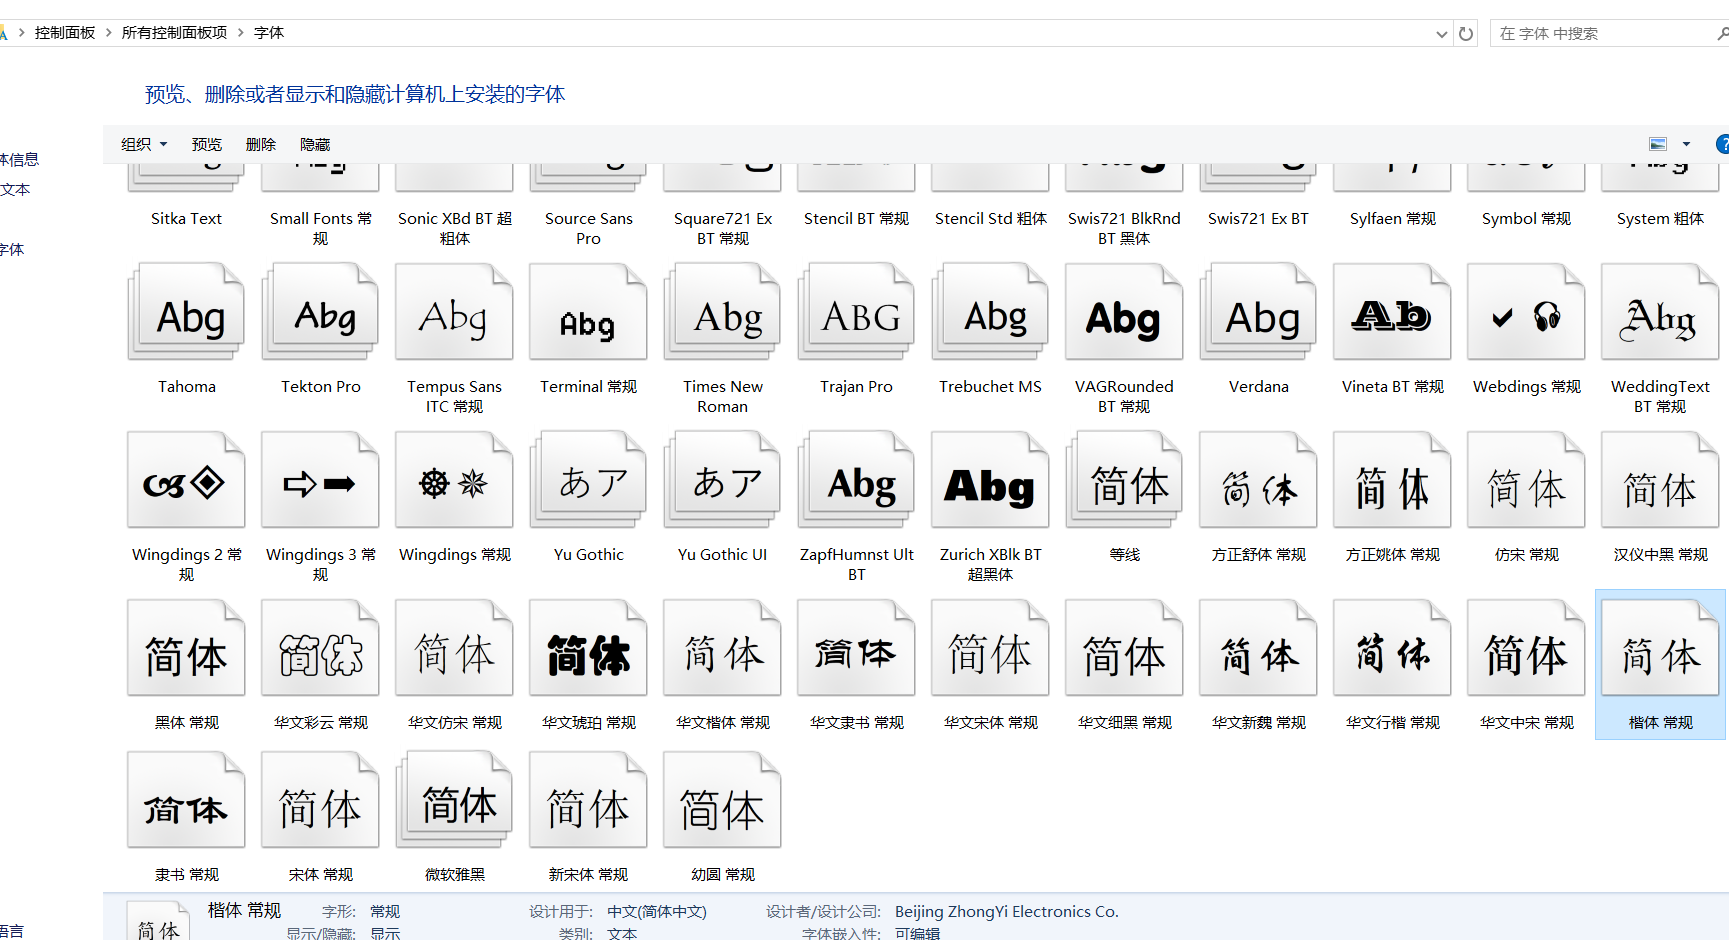Select the 华文新魏 font icon

pos(1258,648)
